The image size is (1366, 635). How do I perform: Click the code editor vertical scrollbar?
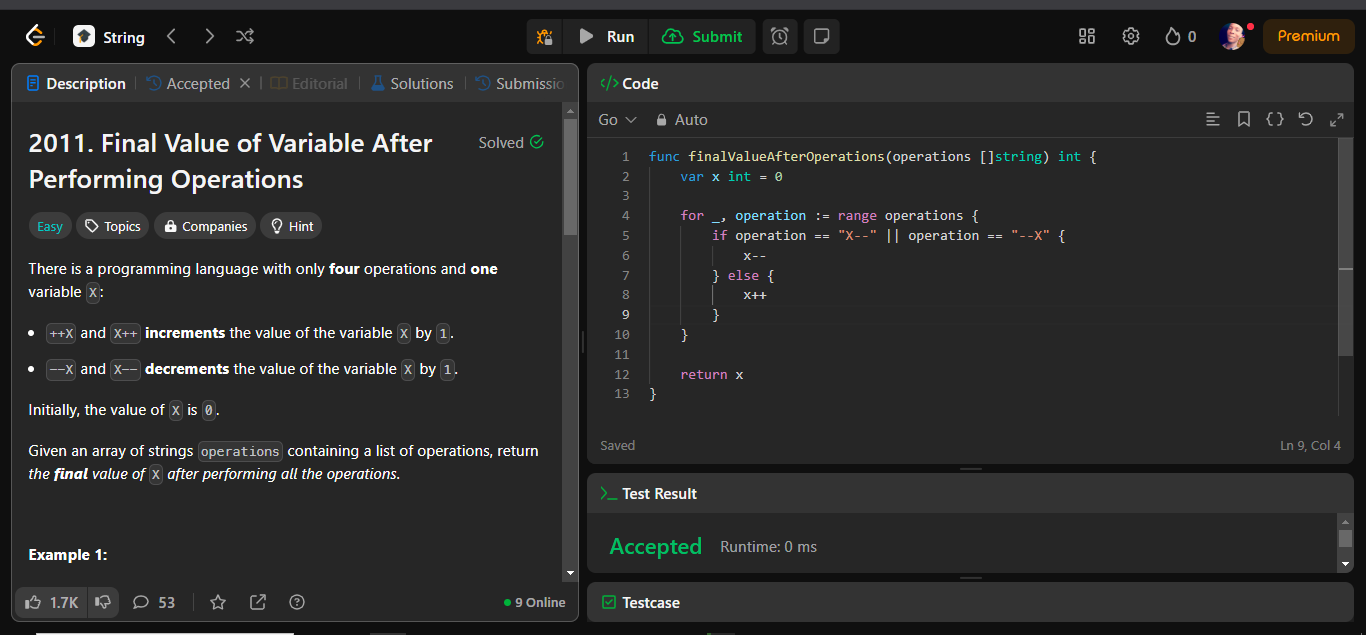pyautogui.click(x=1346, y=248)
